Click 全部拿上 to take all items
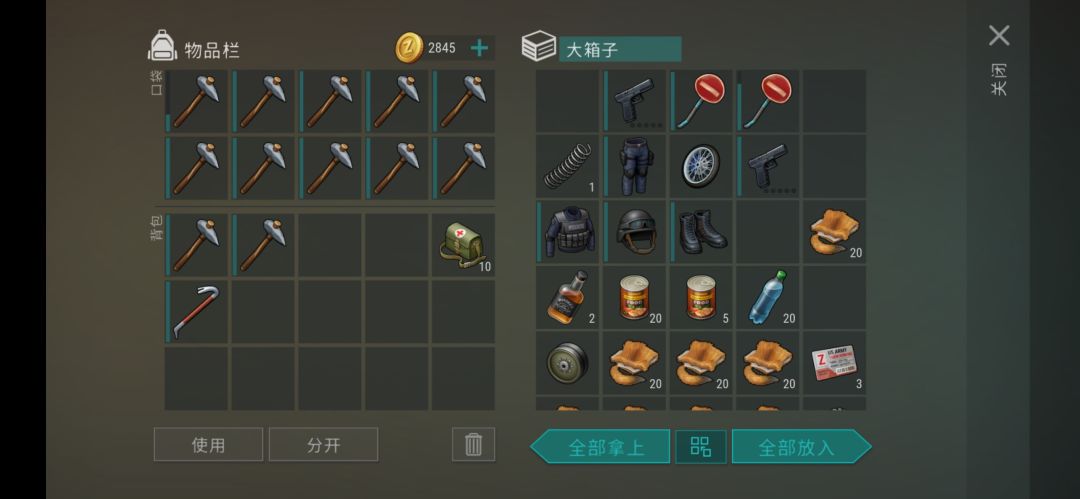The width and height of the screenshot is (1080, 499). [600, 447]
